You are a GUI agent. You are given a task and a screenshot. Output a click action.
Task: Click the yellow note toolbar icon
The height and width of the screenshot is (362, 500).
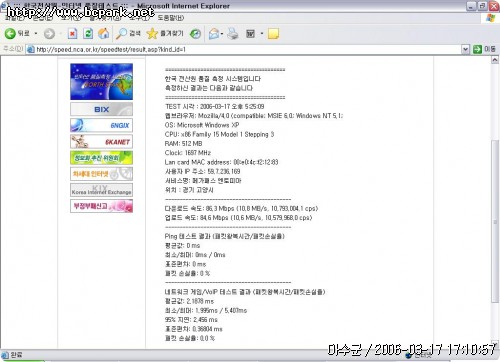point(273,33)
